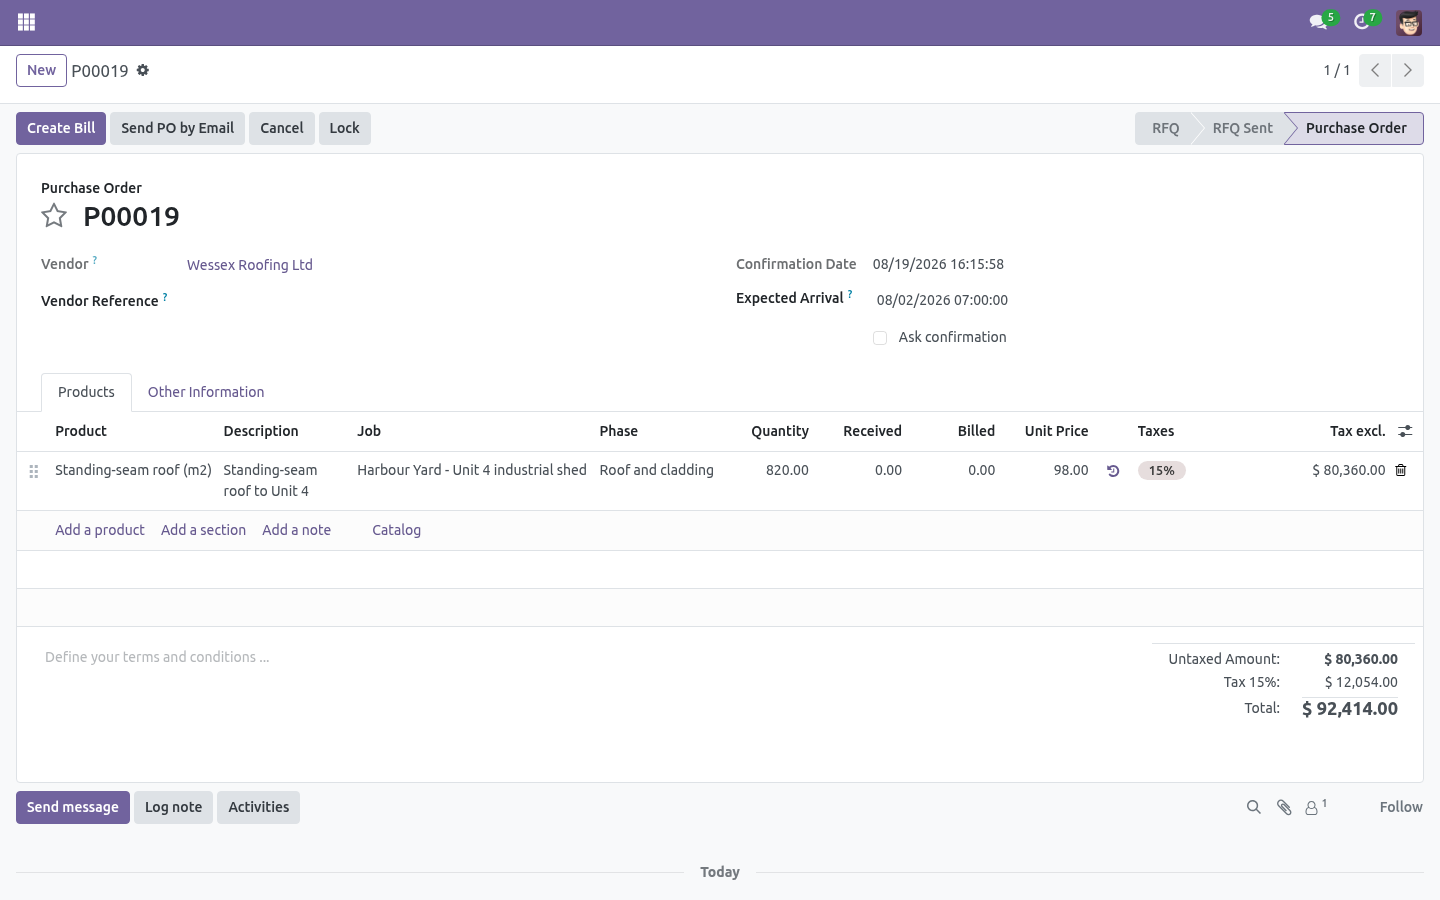Click the Total $ 92,414.00 amount
The height and width of the screenshot is (900, 1440).
pos(1350,709)
